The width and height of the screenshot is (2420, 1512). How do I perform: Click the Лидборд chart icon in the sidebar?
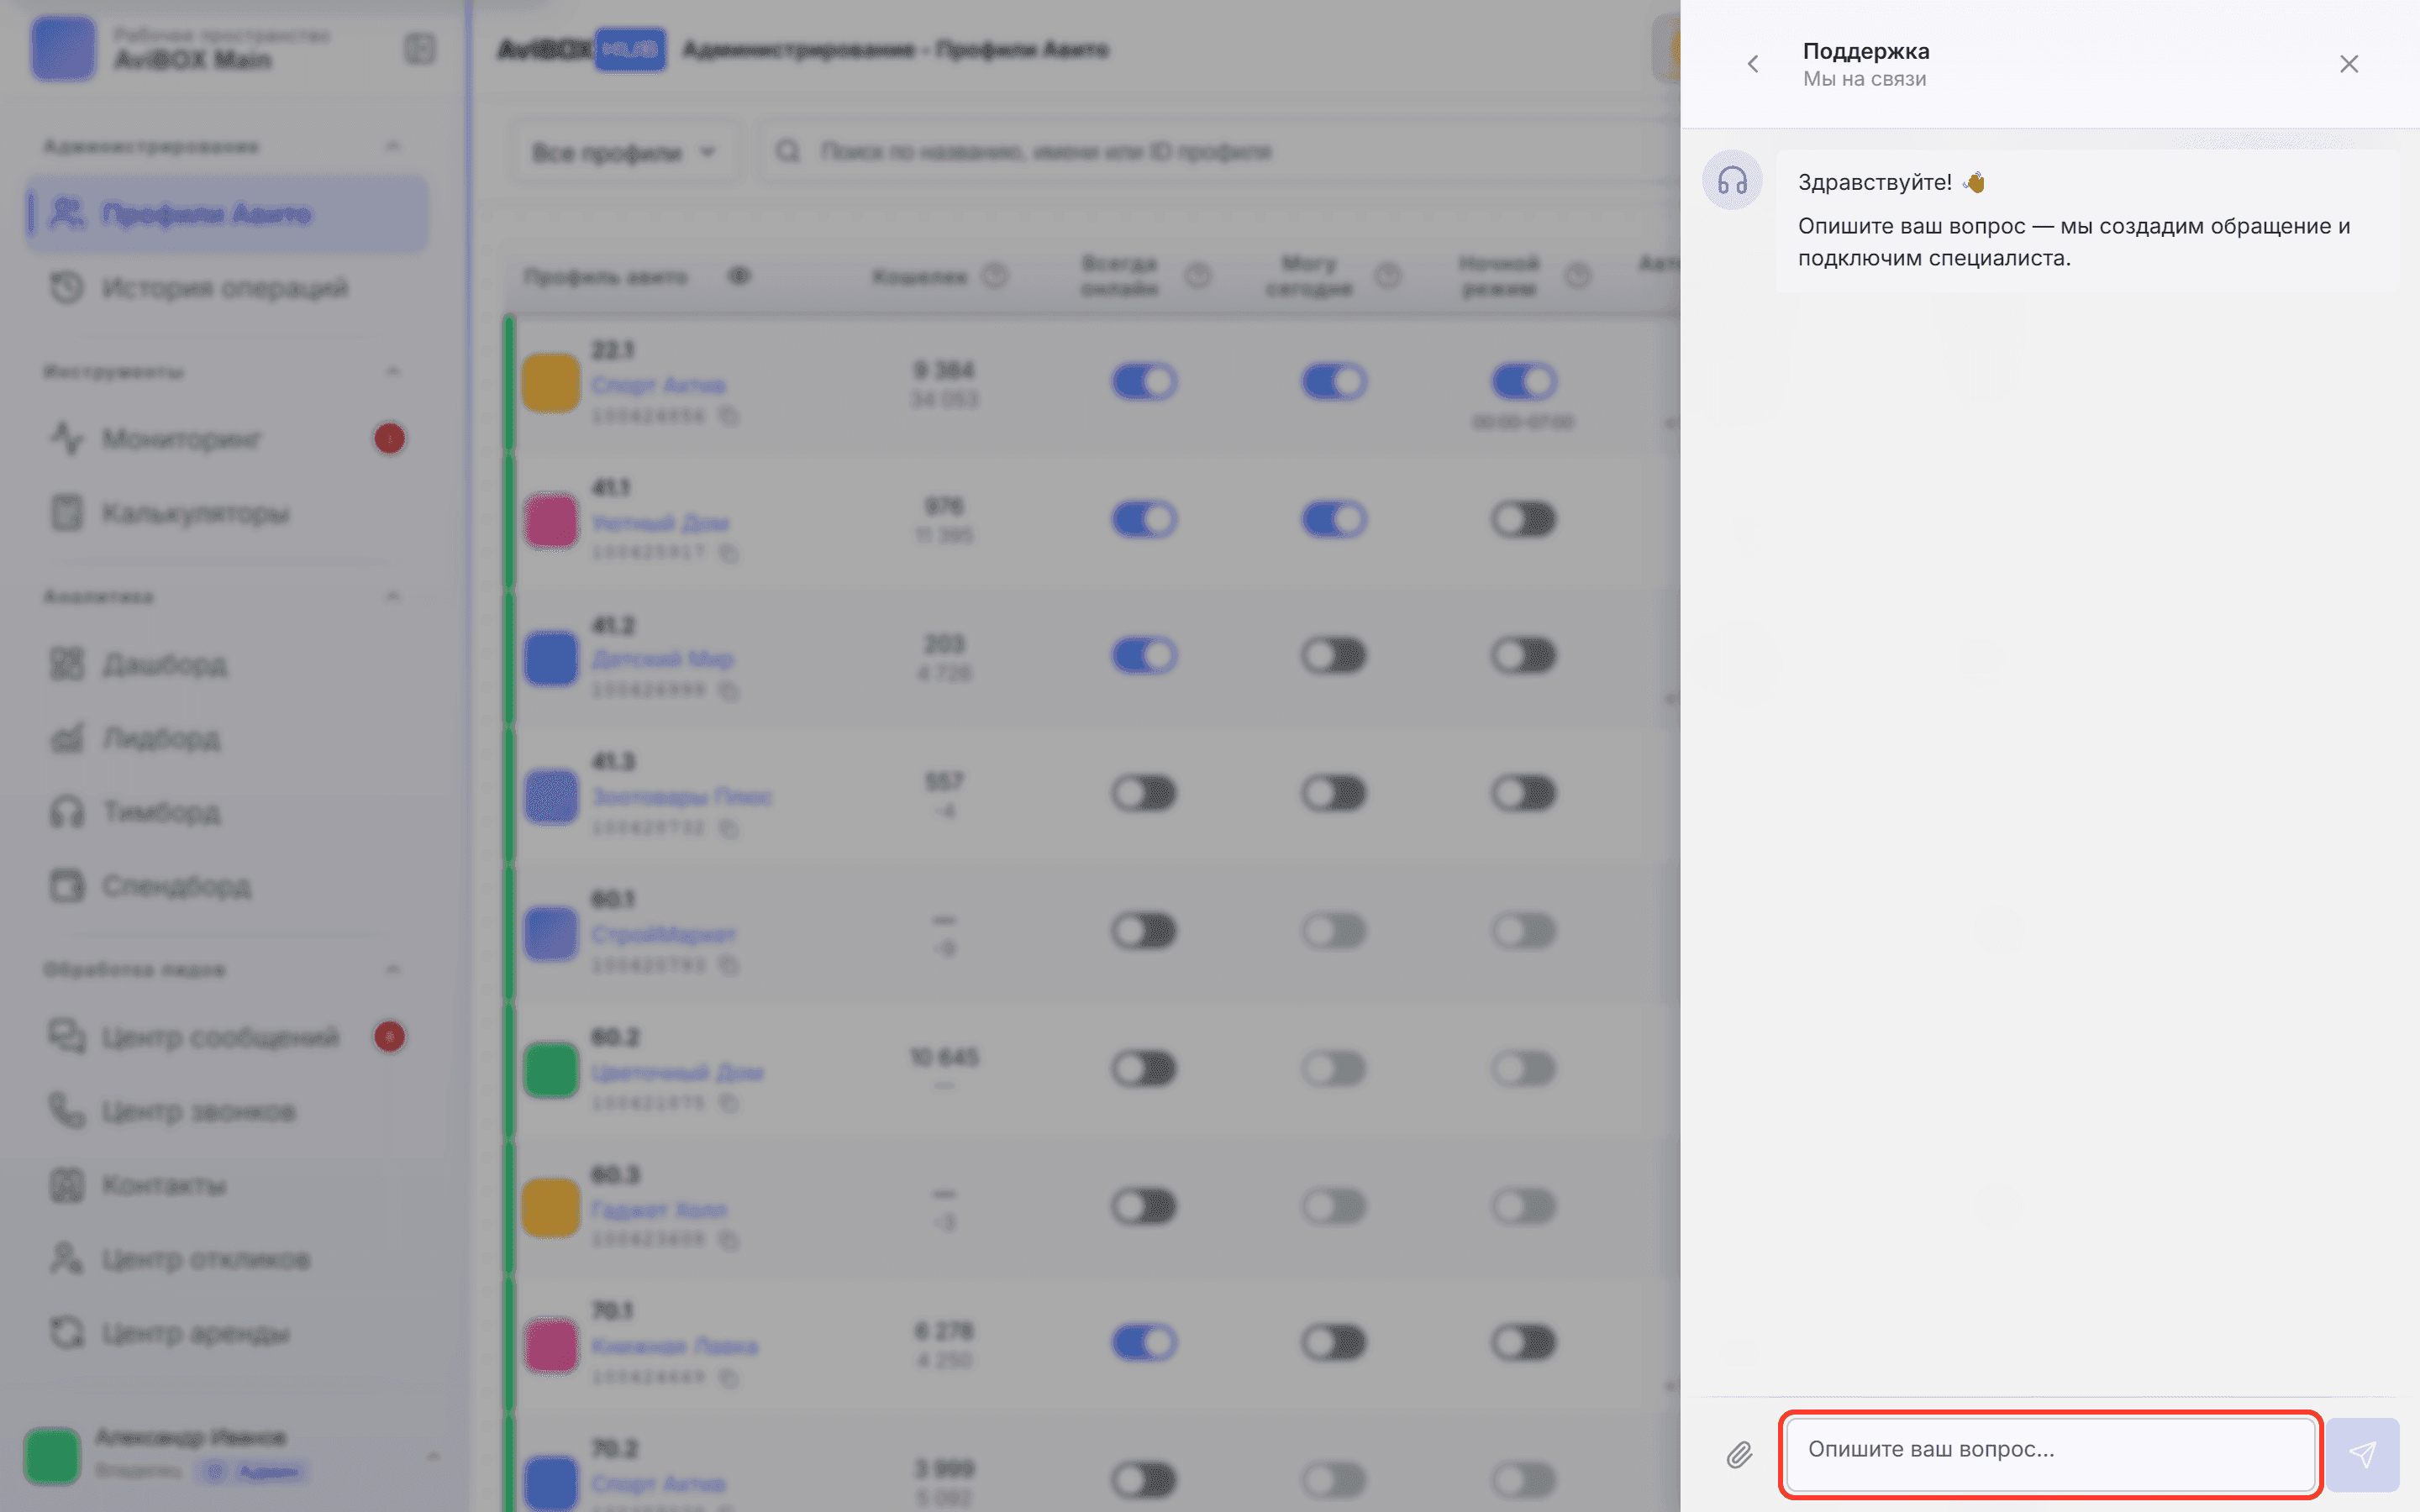click(x=67, y=738)
